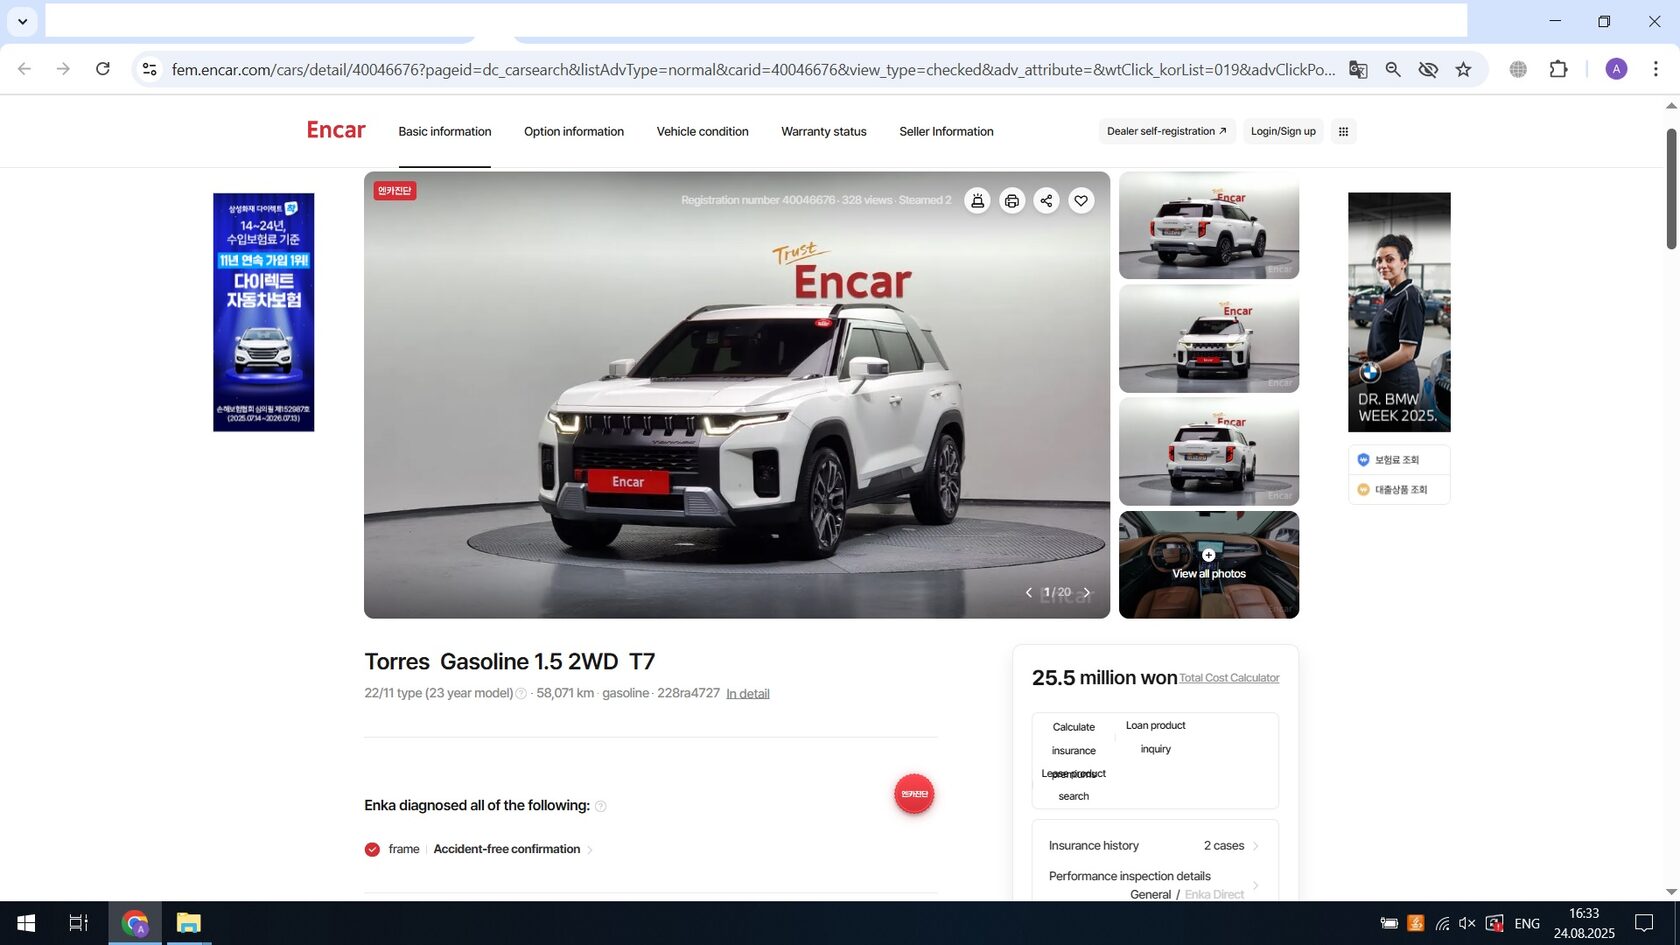Open the Chrome three-dot menu
Image resolution: width=1680 pixels, height=945 pixels.
[x=1656, y=69]
